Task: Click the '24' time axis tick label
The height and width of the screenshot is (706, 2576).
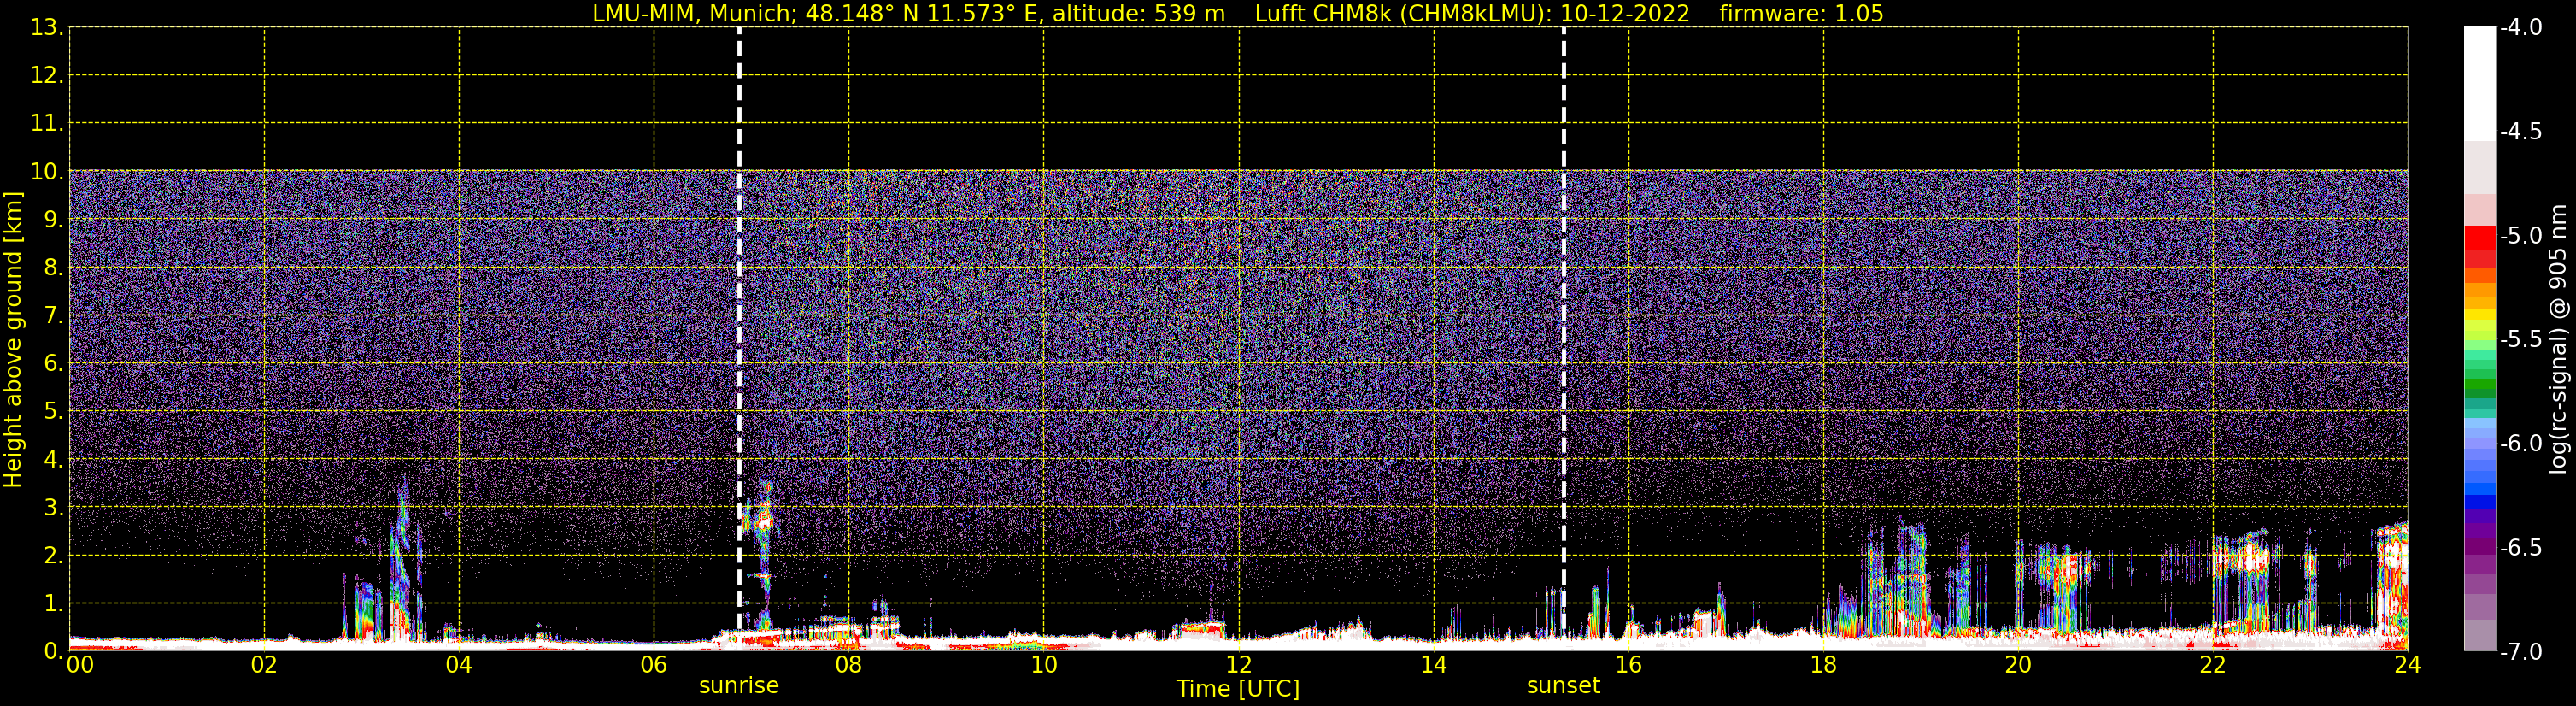Action: [2408, 665]
